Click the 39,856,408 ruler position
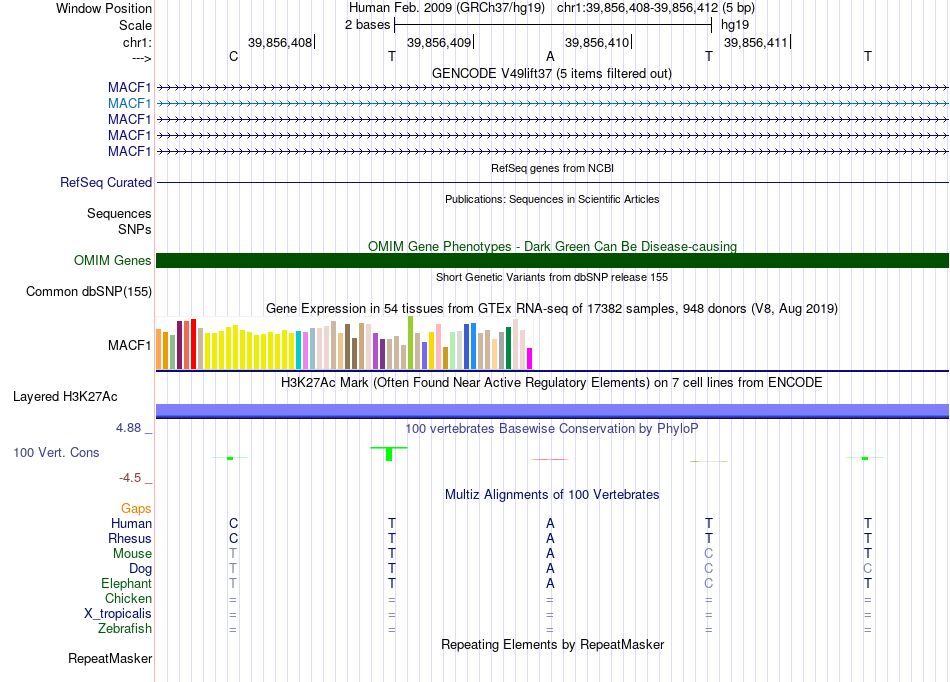This screenshot has width=950, height=682. (280, 42)
